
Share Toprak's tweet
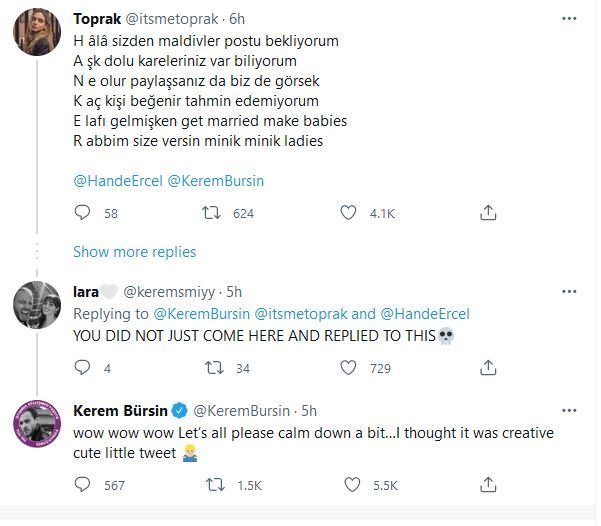point(489,213)
